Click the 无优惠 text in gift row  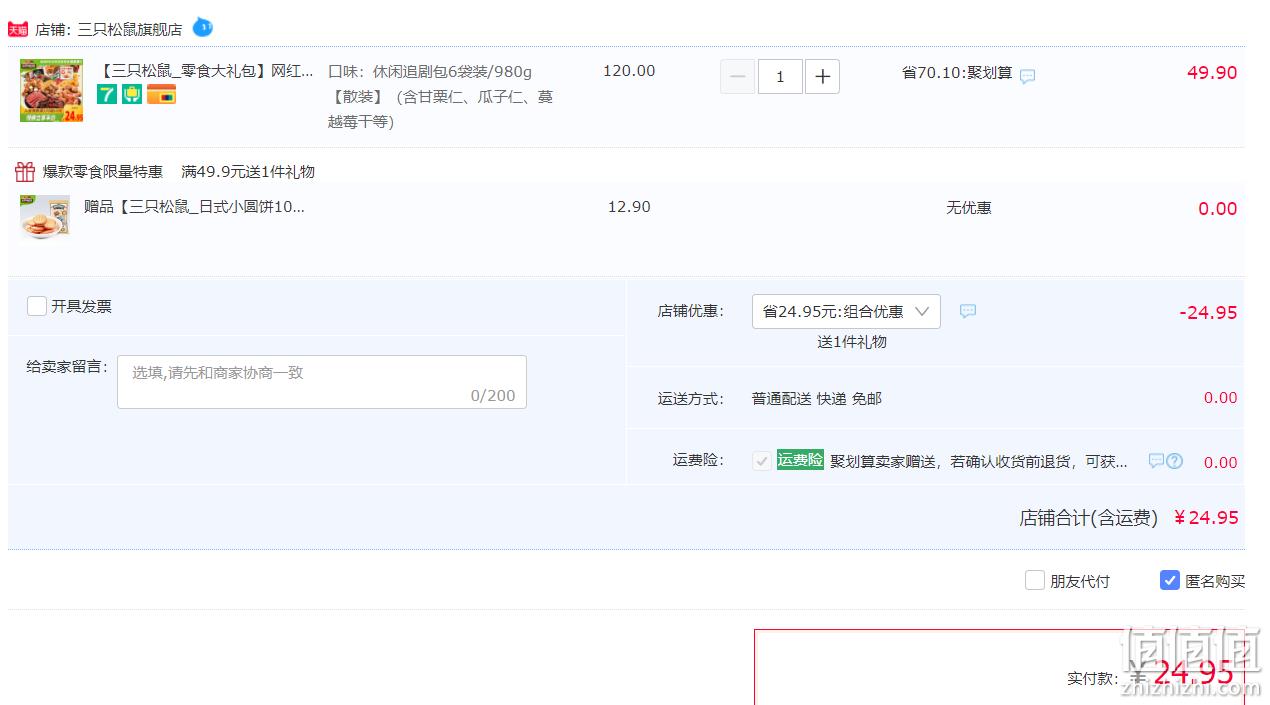coord(969,208)
